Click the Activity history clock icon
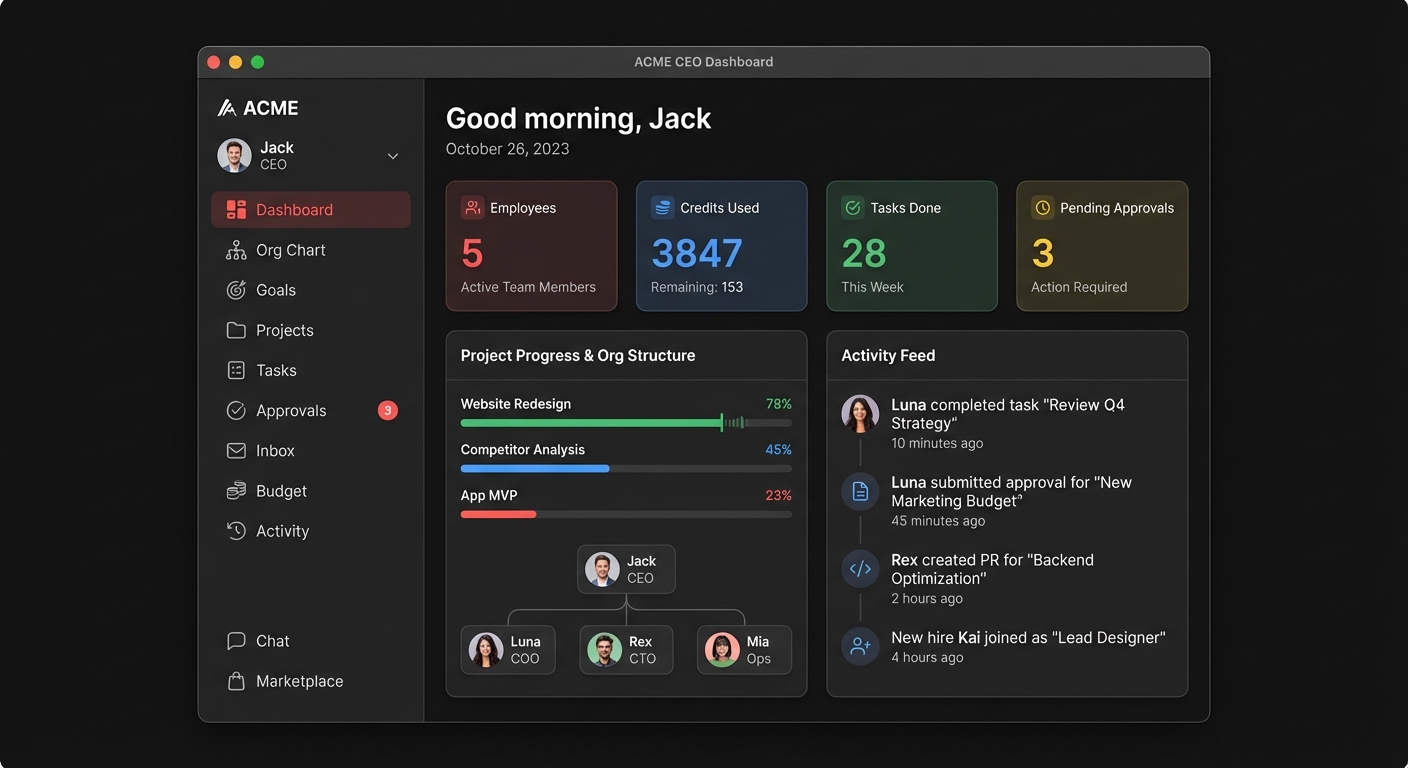 click(235, 530)
